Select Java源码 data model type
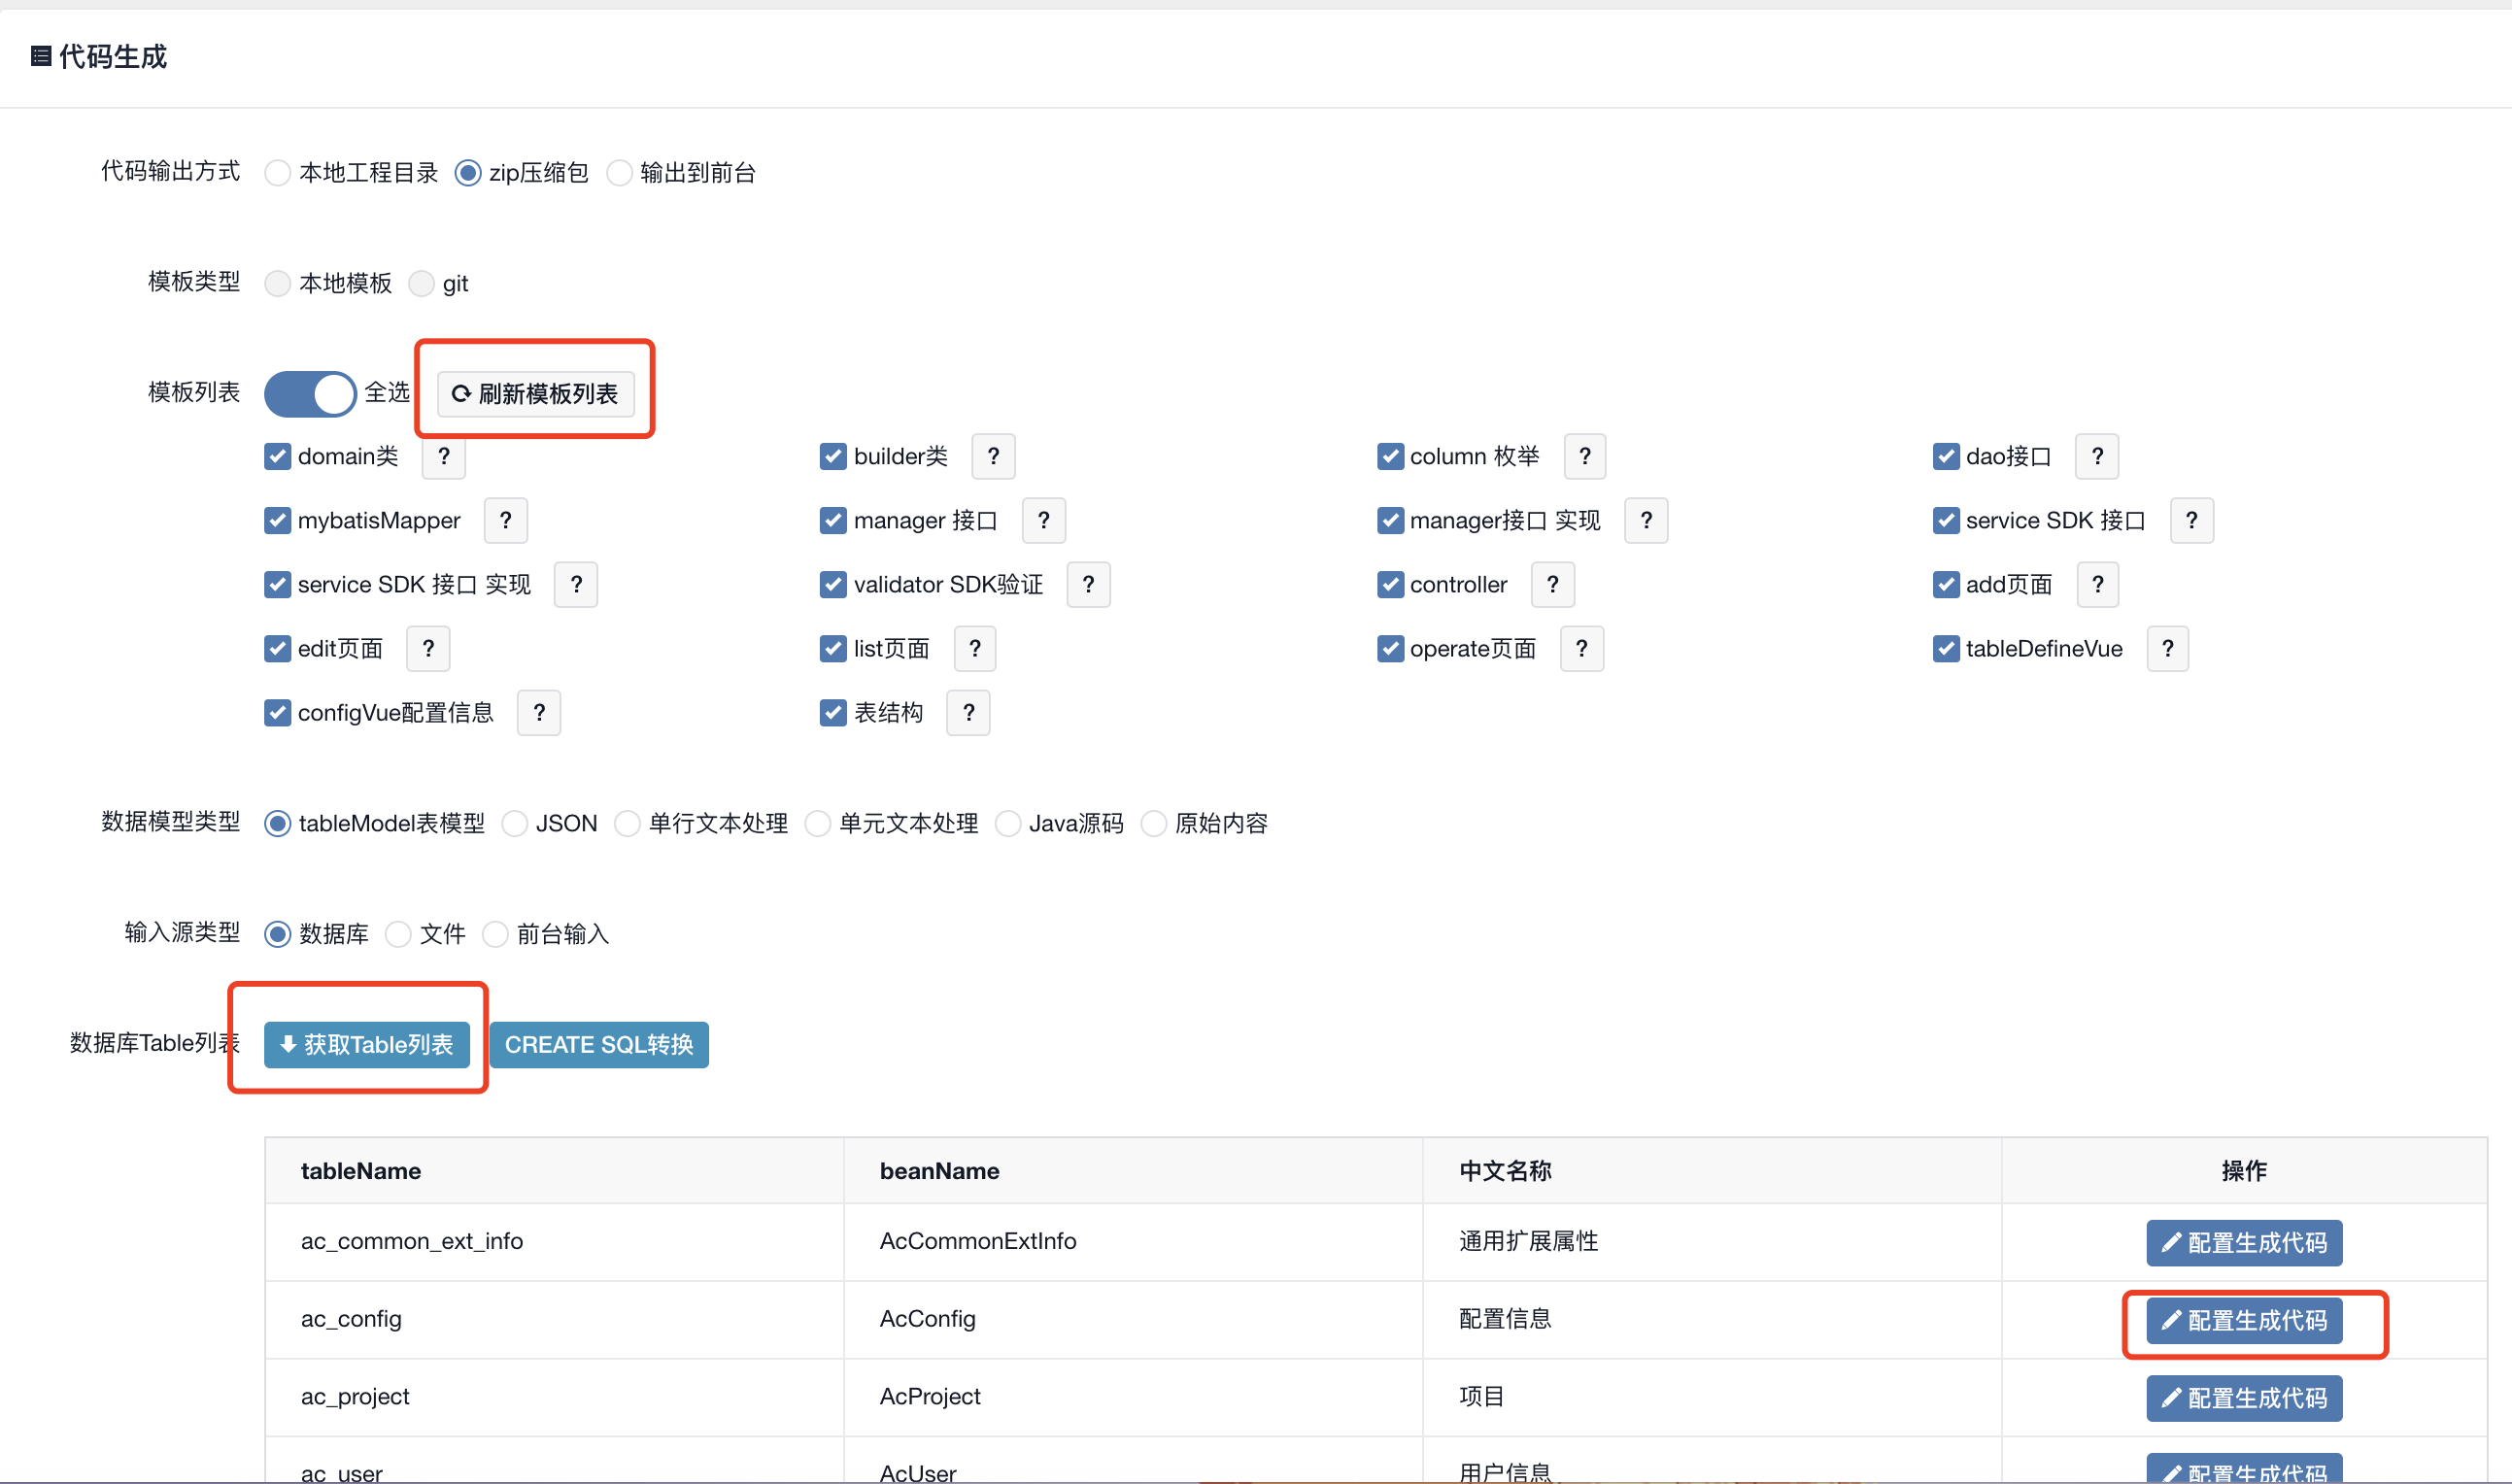The image size is (2512, 1484). tap(1007, 823)
